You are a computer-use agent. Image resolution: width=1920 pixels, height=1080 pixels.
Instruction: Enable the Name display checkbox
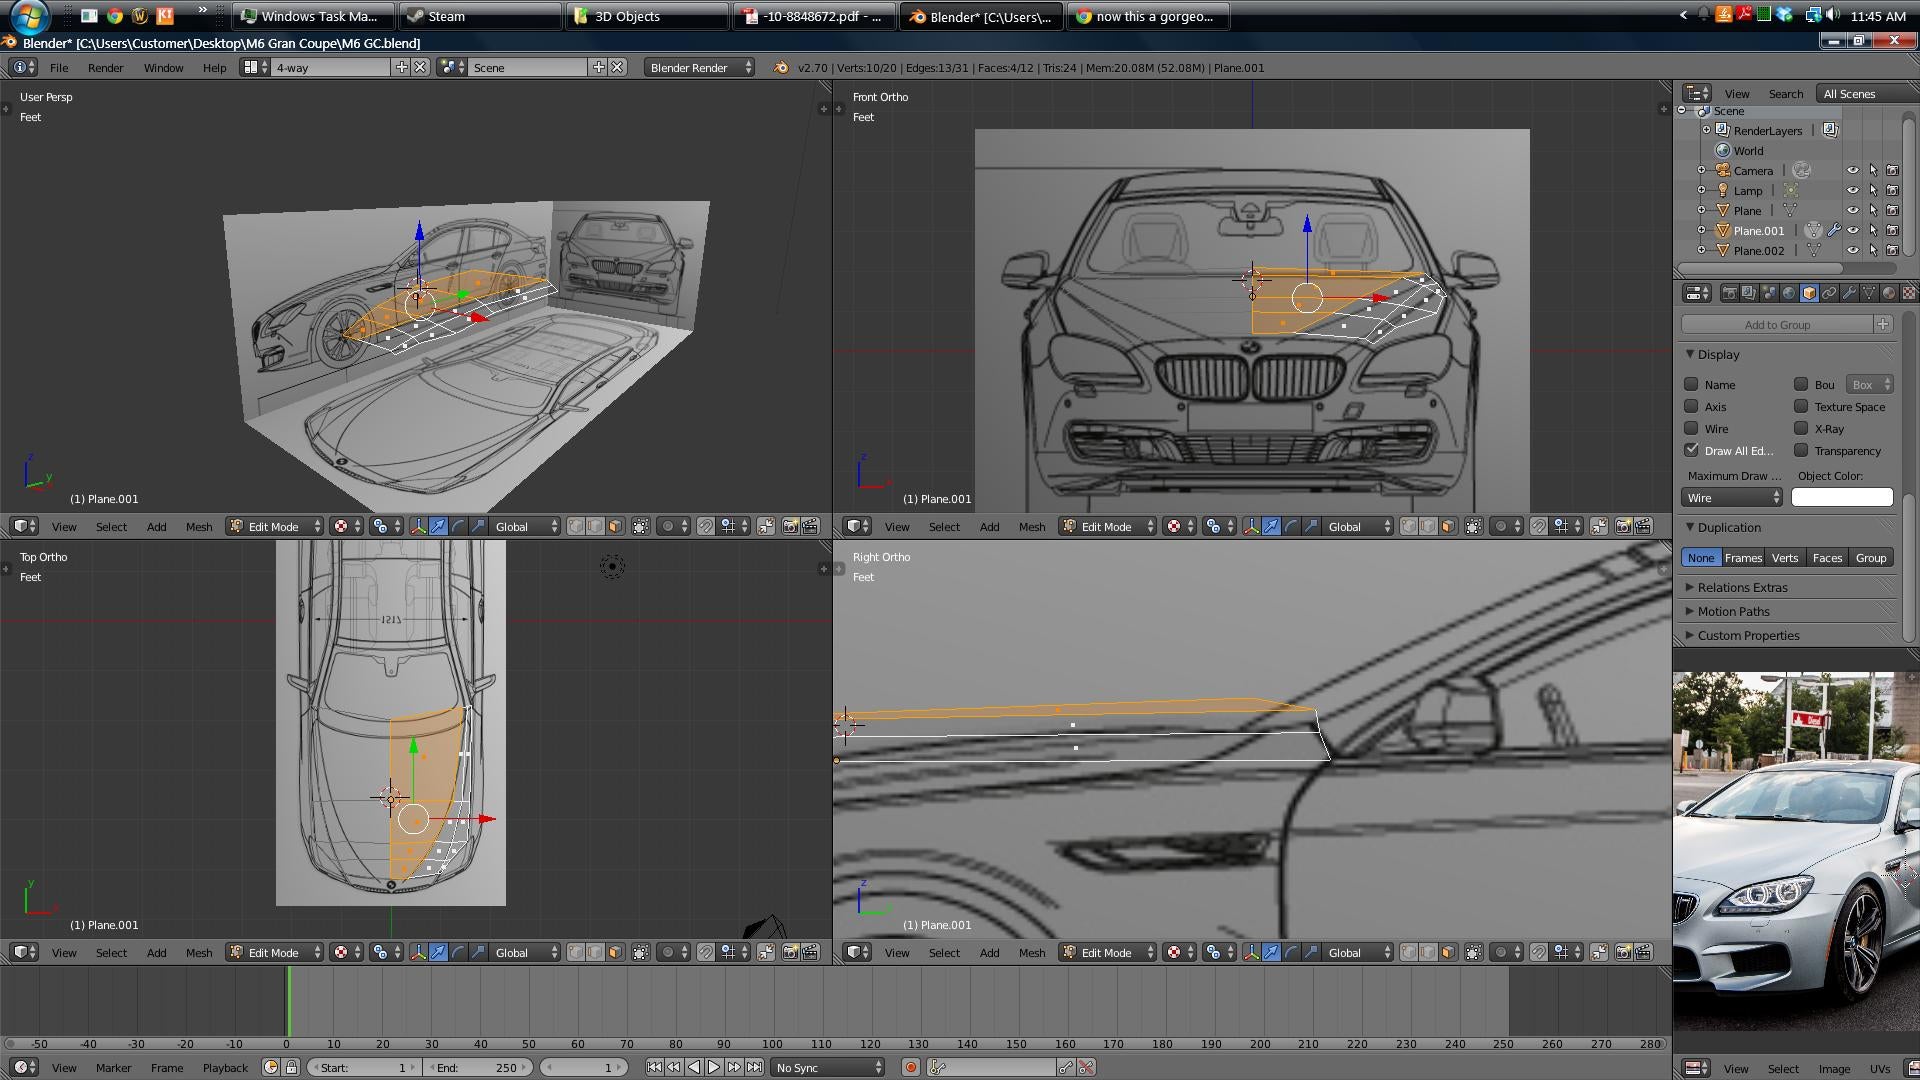[x=1691, y=384]
